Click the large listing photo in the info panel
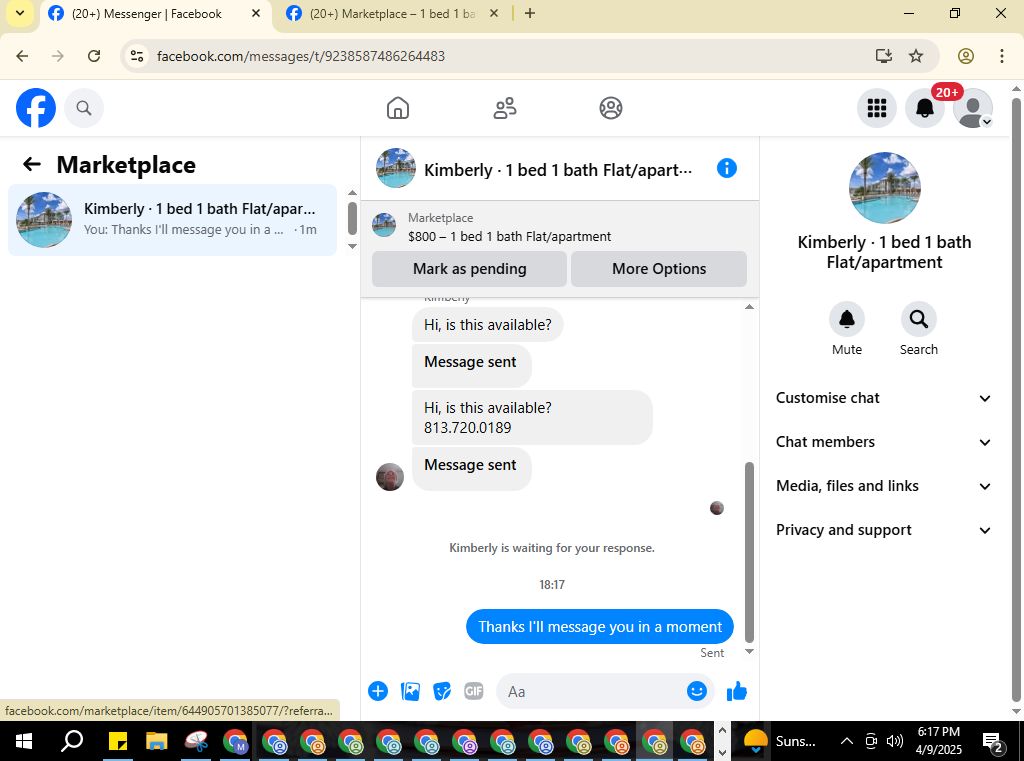 point(884,188)
